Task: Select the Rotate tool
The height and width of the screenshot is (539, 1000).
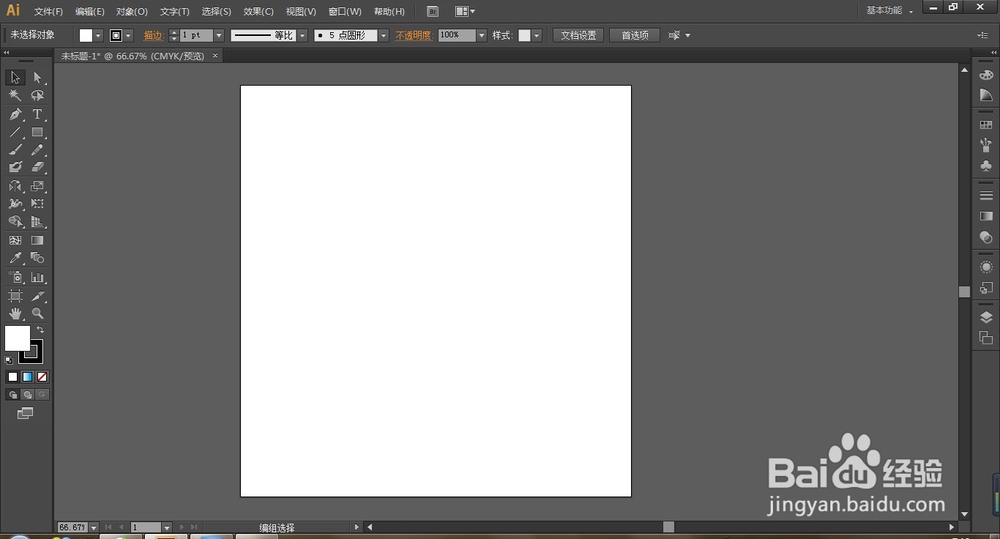Action: tap(15, 186)
